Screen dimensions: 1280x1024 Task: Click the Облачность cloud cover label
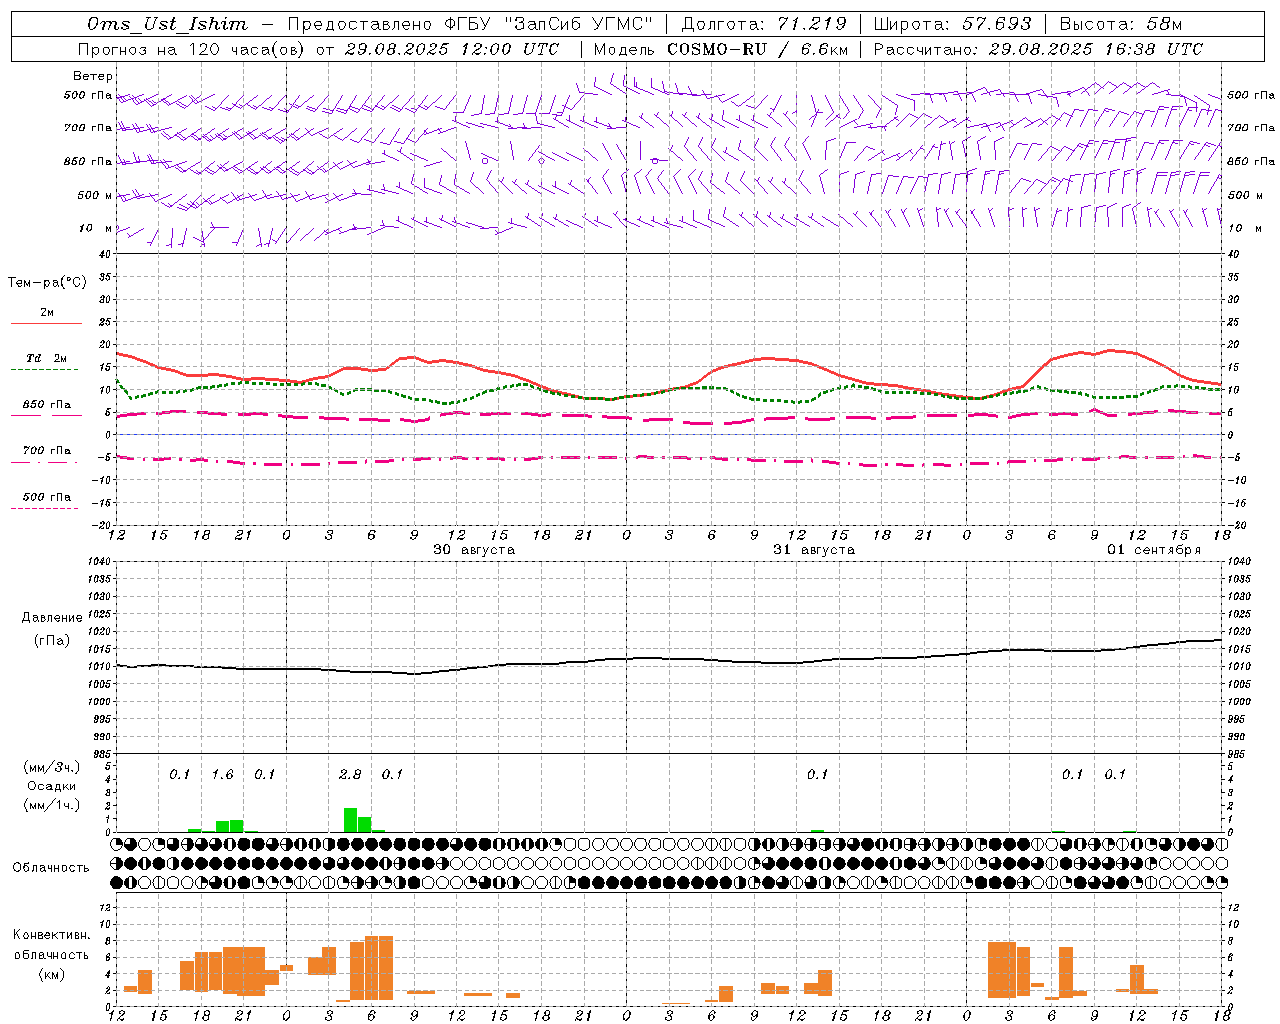[x=51, y=867]
